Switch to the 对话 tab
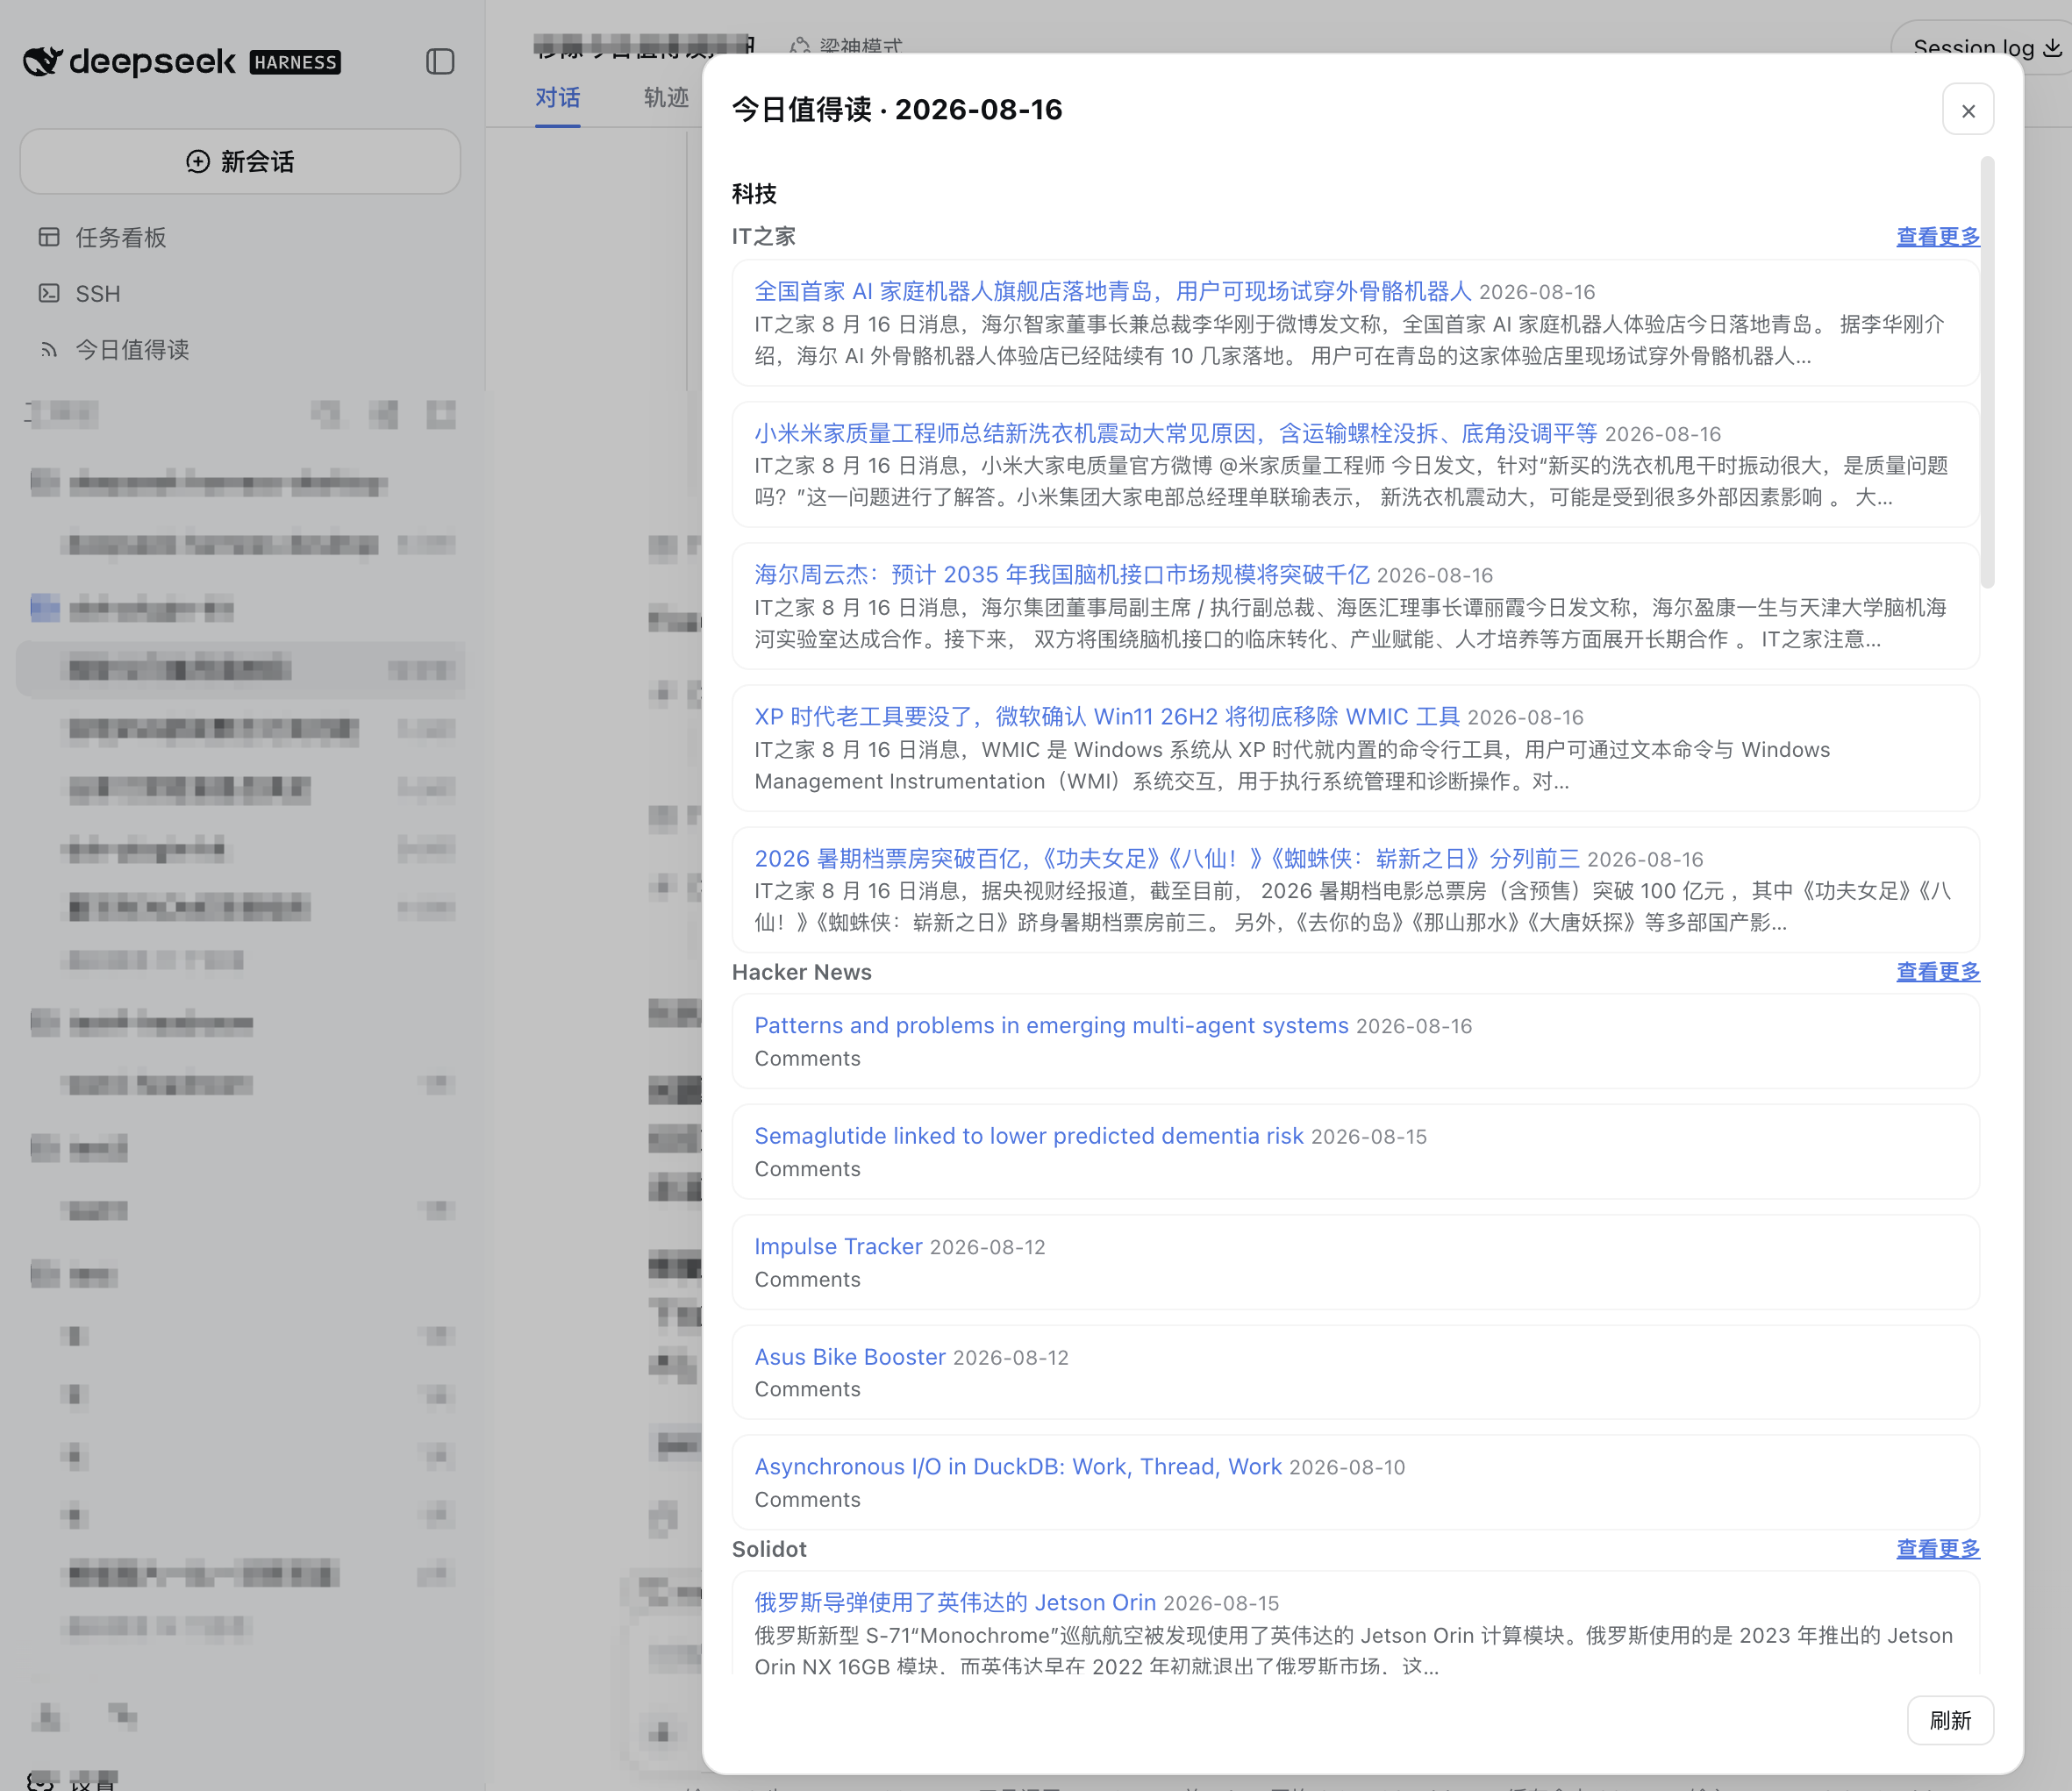The width and height of the screenshot is (2072, 1791). click(557, 97)
